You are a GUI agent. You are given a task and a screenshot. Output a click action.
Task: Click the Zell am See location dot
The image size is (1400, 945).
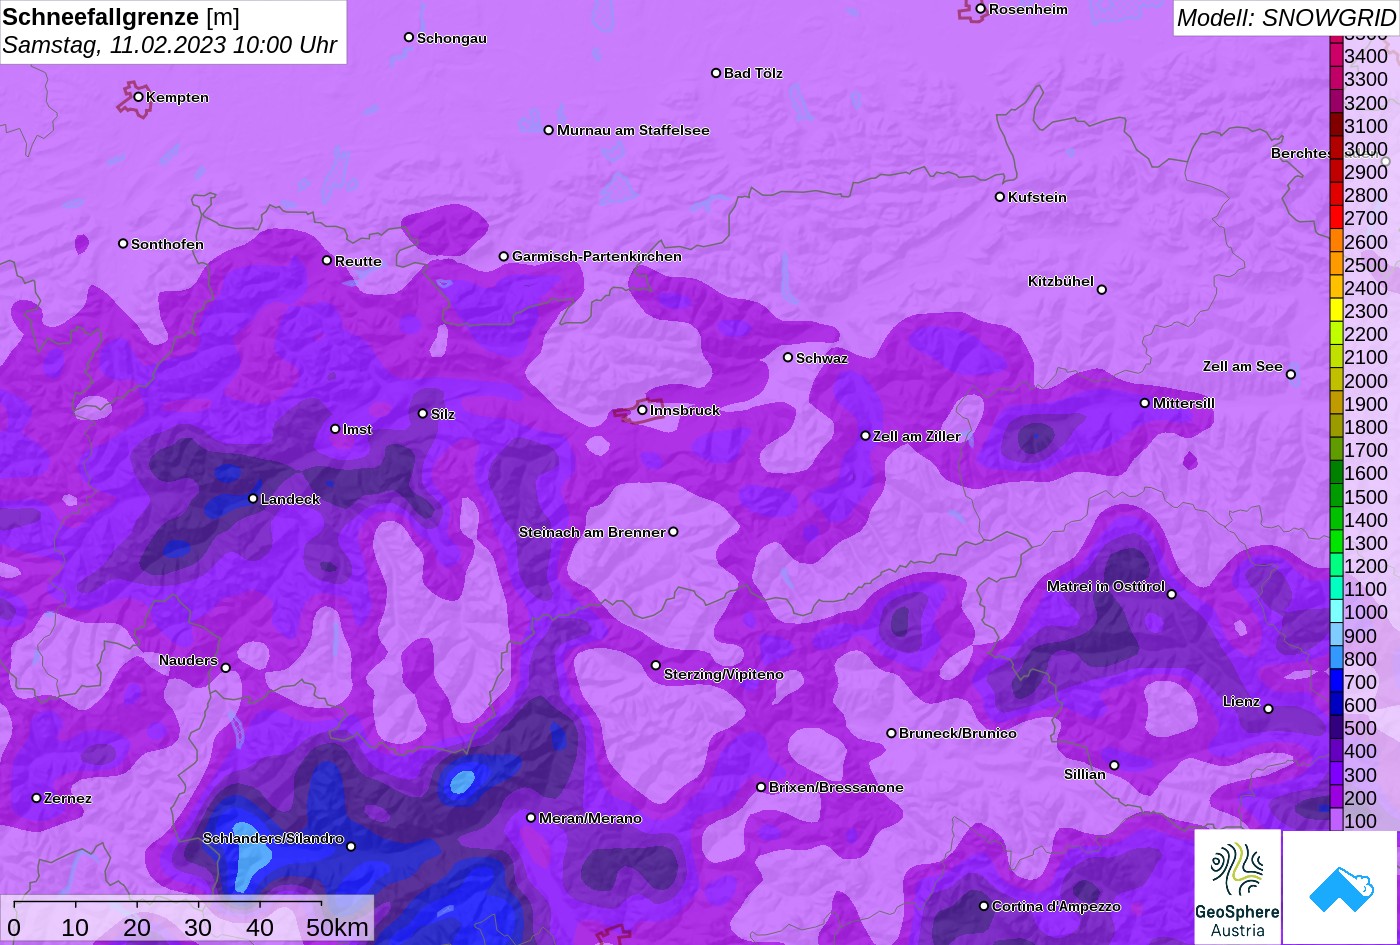(x=1291, y=375)
